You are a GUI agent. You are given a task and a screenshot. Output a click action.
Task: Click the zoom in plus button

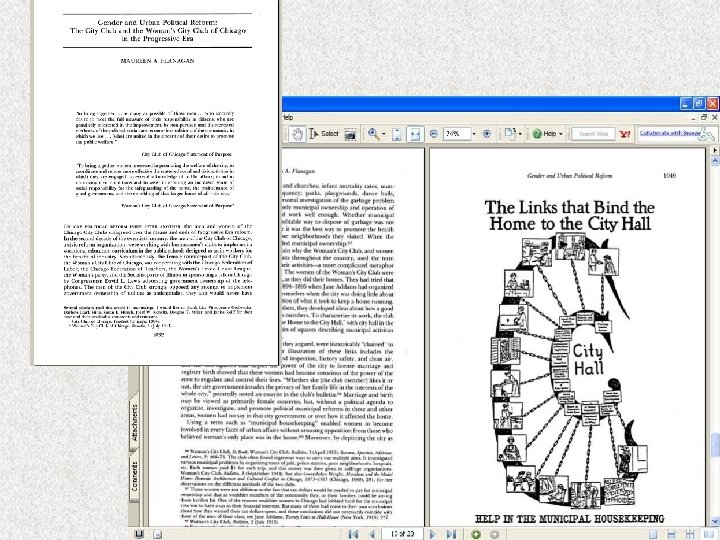click(487, 134)
